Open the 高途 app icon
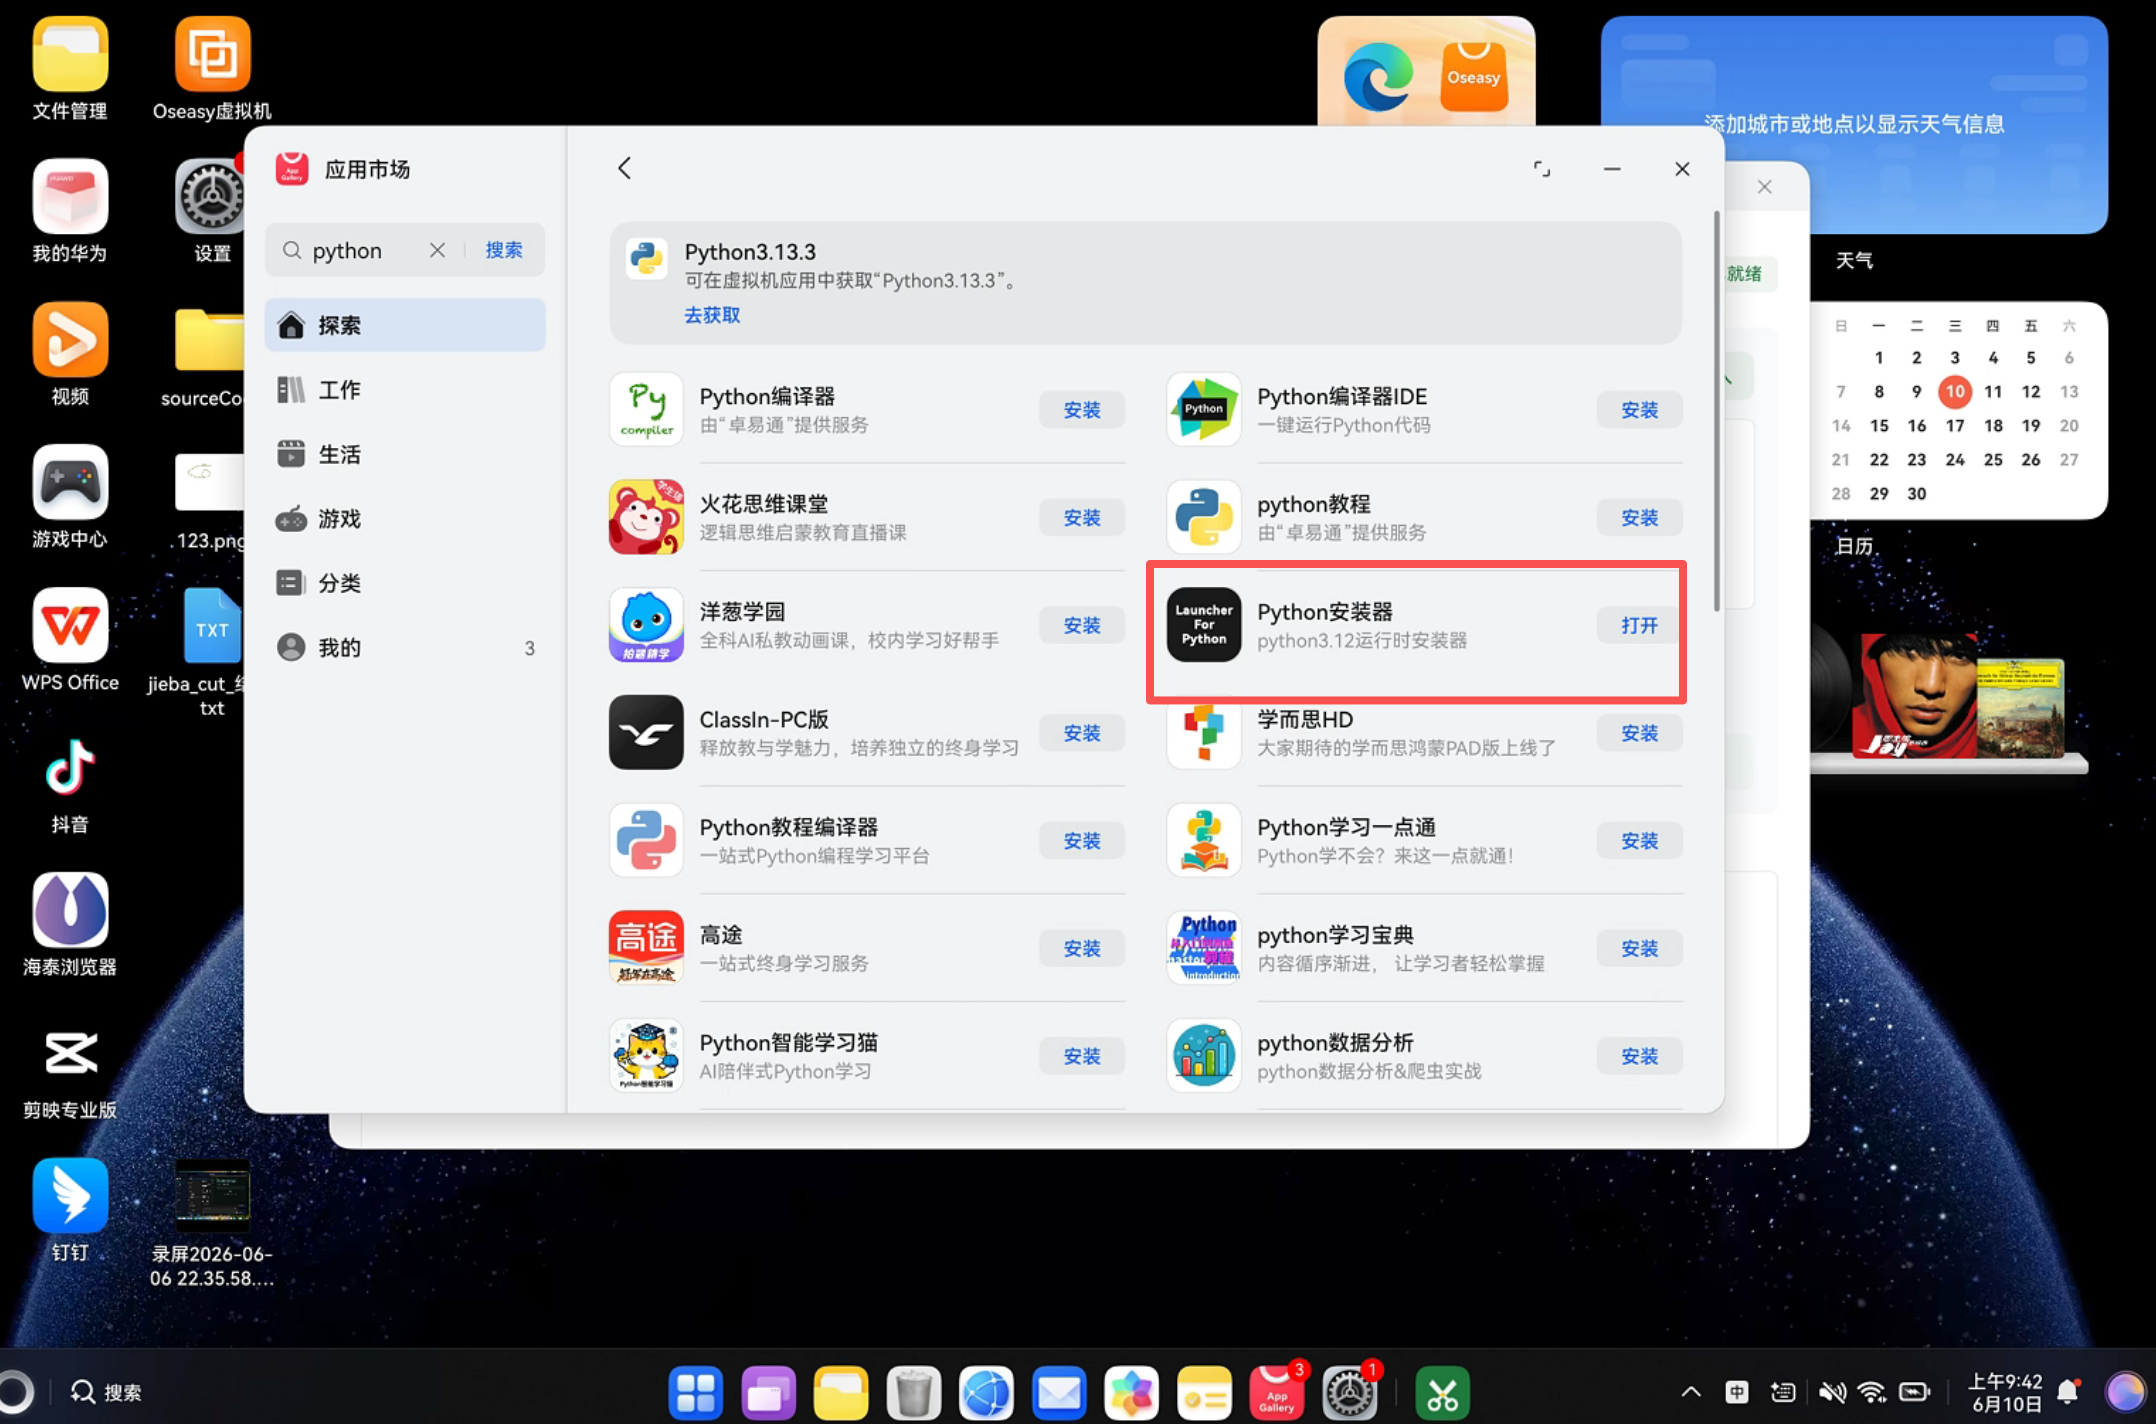The image size is (2156, 1424). [646, 948]
